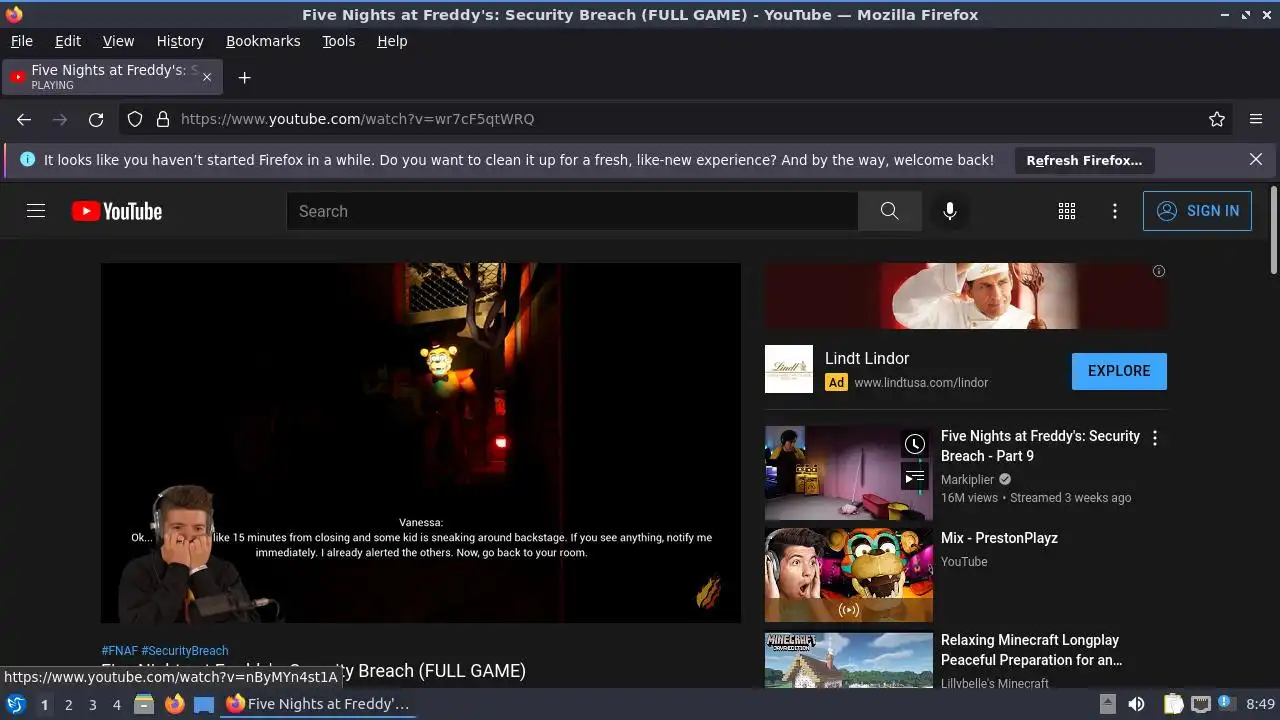Open the clipboard tray icon
This screenshot has width=1280, height=720.
(1174, 704)
